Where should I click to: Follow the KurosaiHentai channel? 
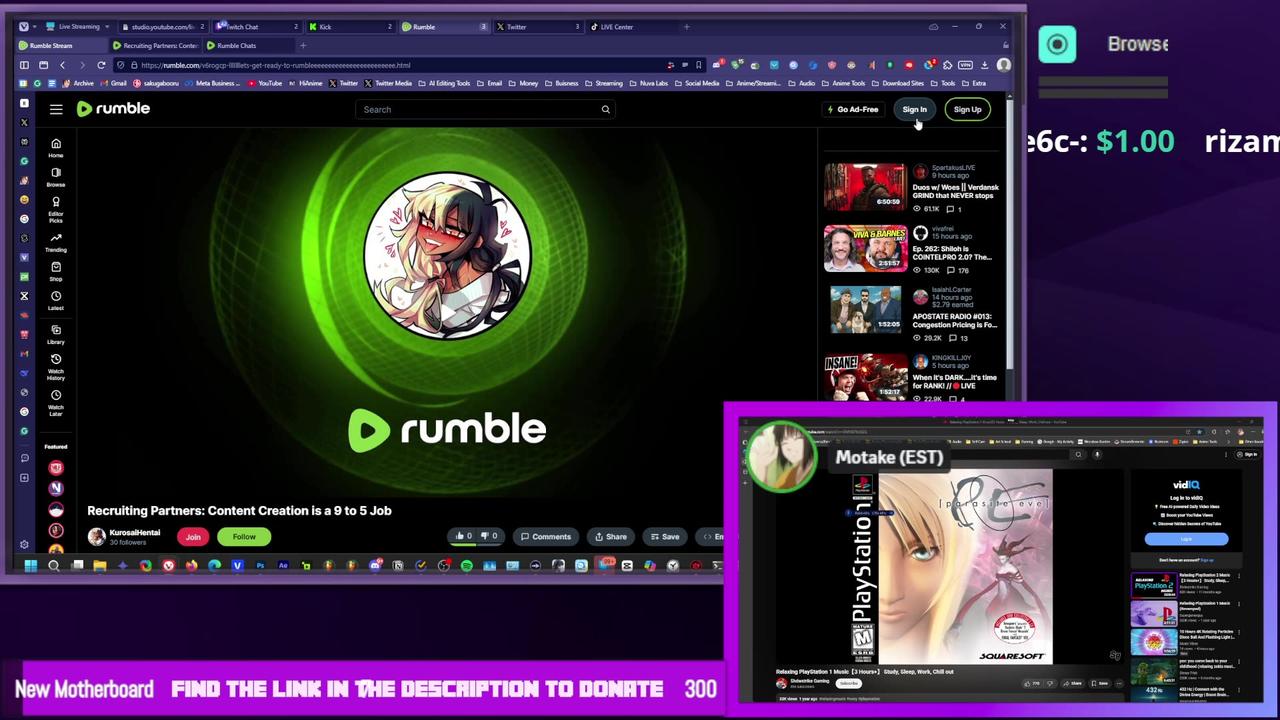click(244, 537)
